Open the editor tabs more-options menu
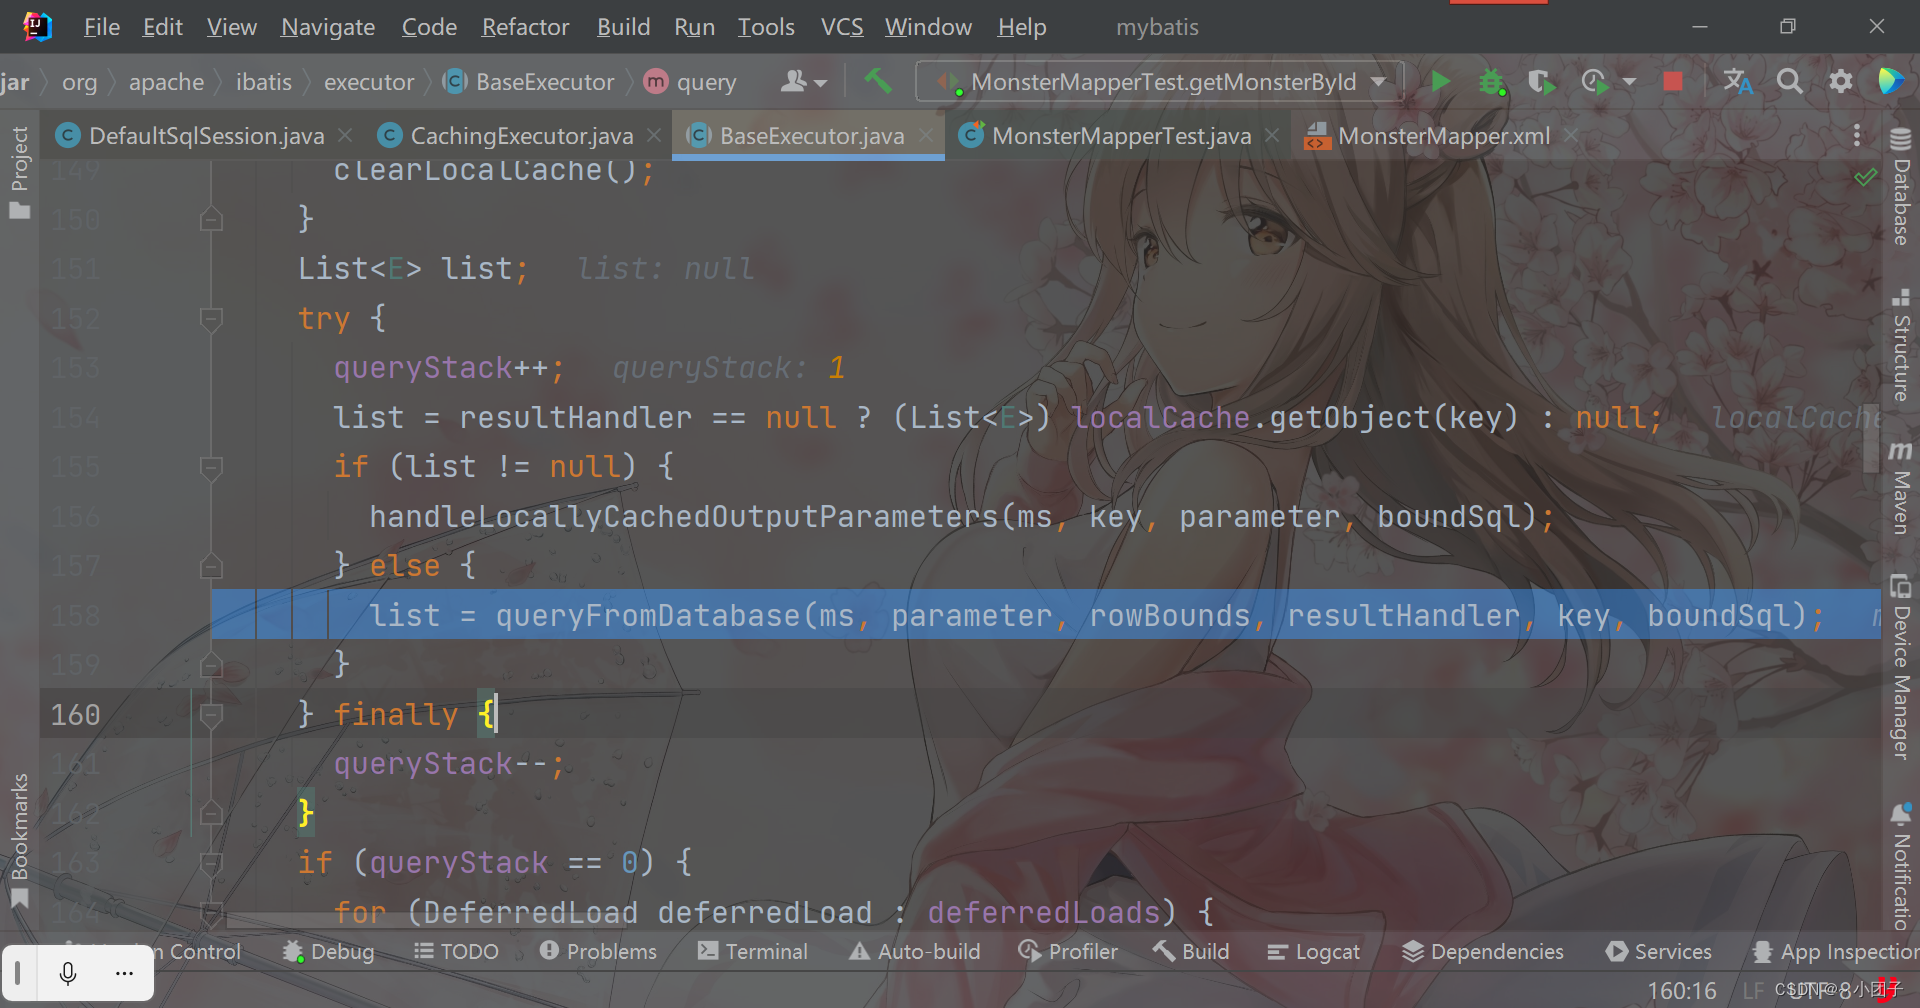This screenshot has width=1920, height=1008. 1857,135
